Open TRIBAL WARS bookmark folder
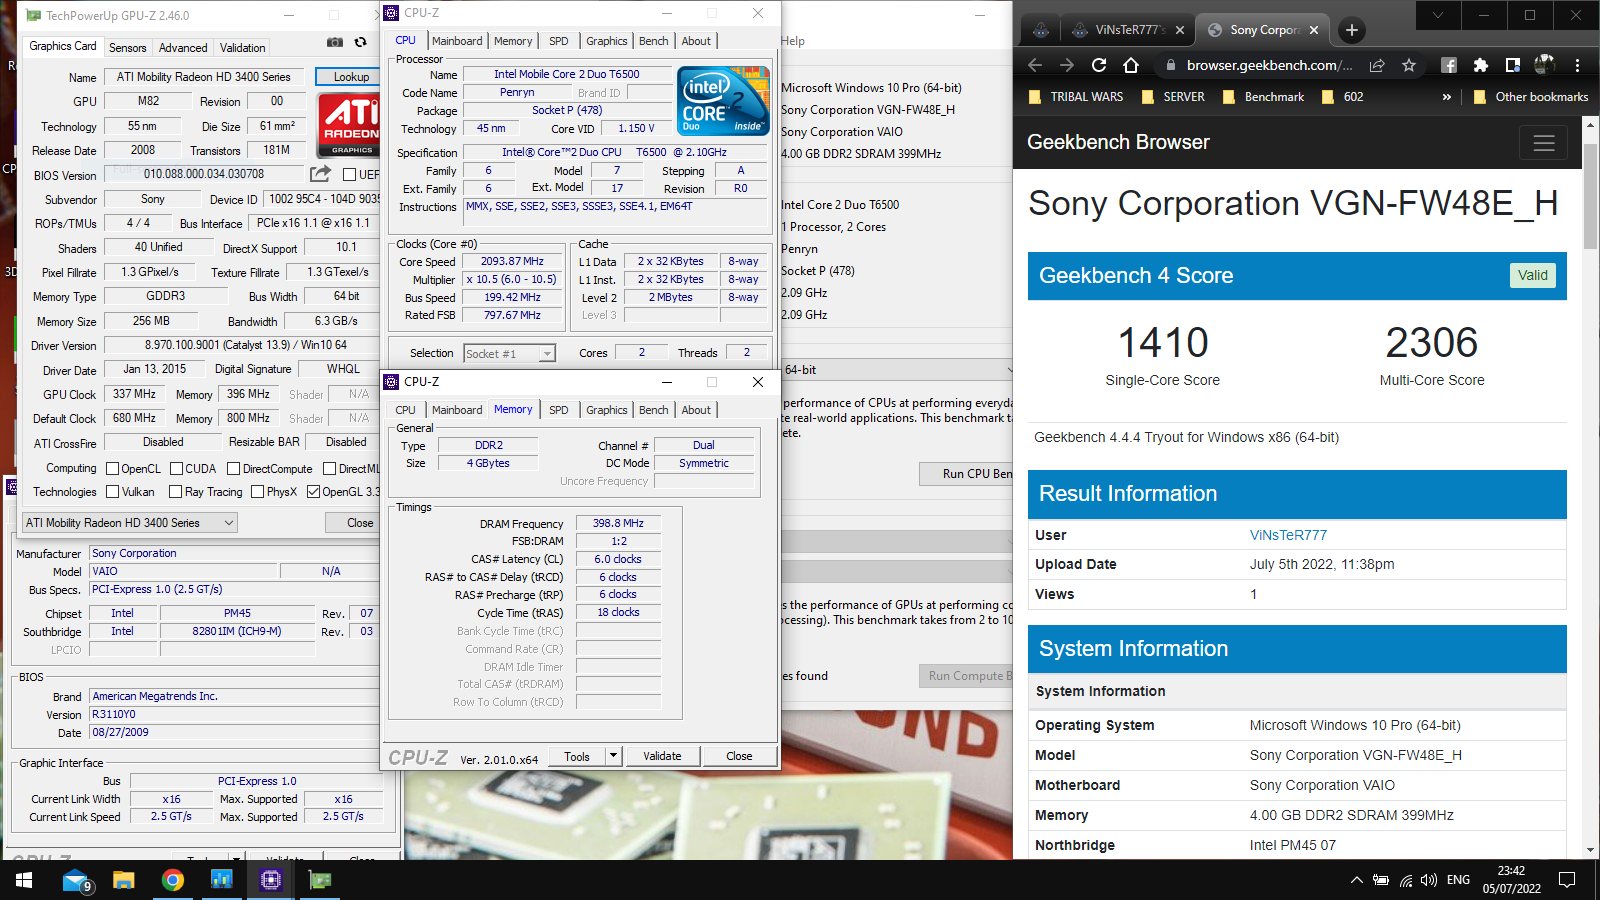Viewport: 1600px width, 900px height. coord(1076,97)
